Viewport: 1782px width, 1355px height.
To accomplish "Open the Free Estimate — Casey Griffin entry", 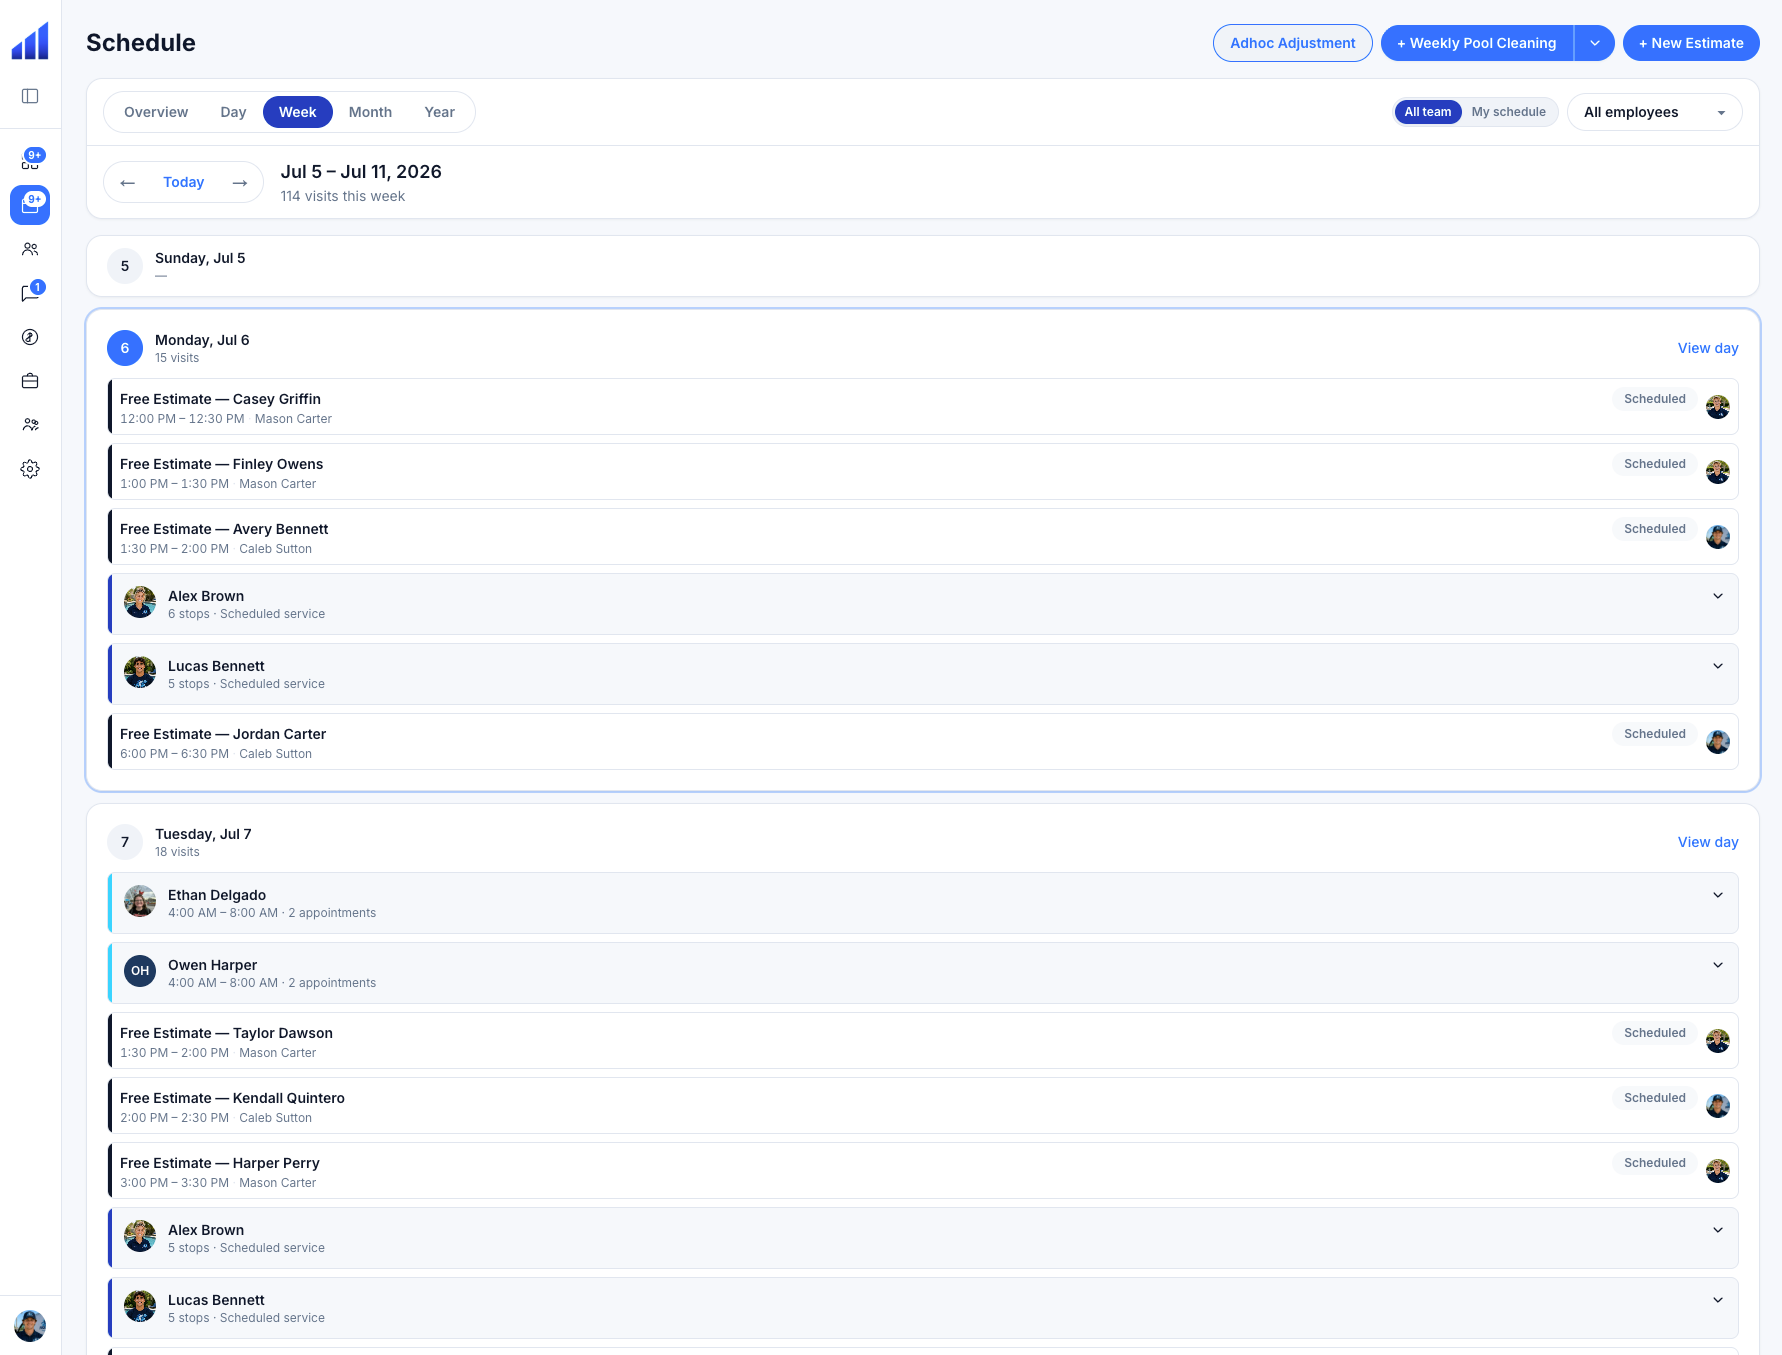I will click(923, 407).
